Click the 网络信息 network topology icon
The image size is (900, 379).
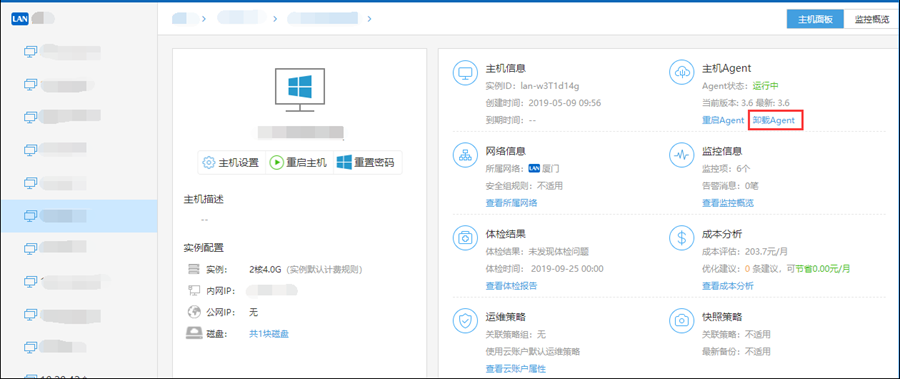(x=465, y=154)
